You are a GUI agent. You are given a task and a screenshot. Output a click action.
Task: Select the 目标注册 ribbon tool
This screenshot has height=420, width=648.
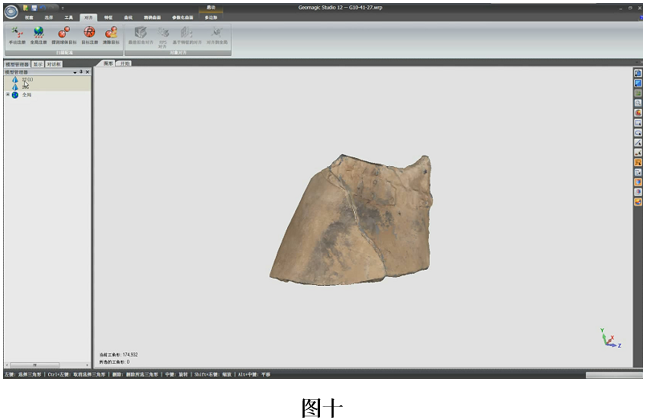coord(89,33)
